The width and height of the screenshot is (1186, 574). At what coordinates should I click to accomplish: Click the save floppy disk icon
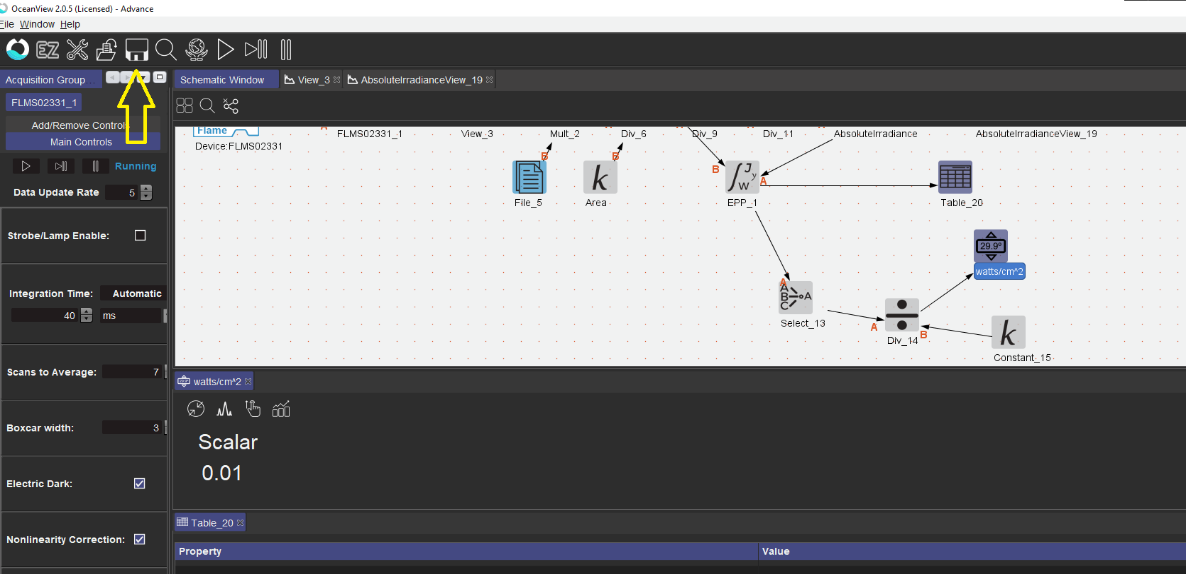tap(136, 49)
